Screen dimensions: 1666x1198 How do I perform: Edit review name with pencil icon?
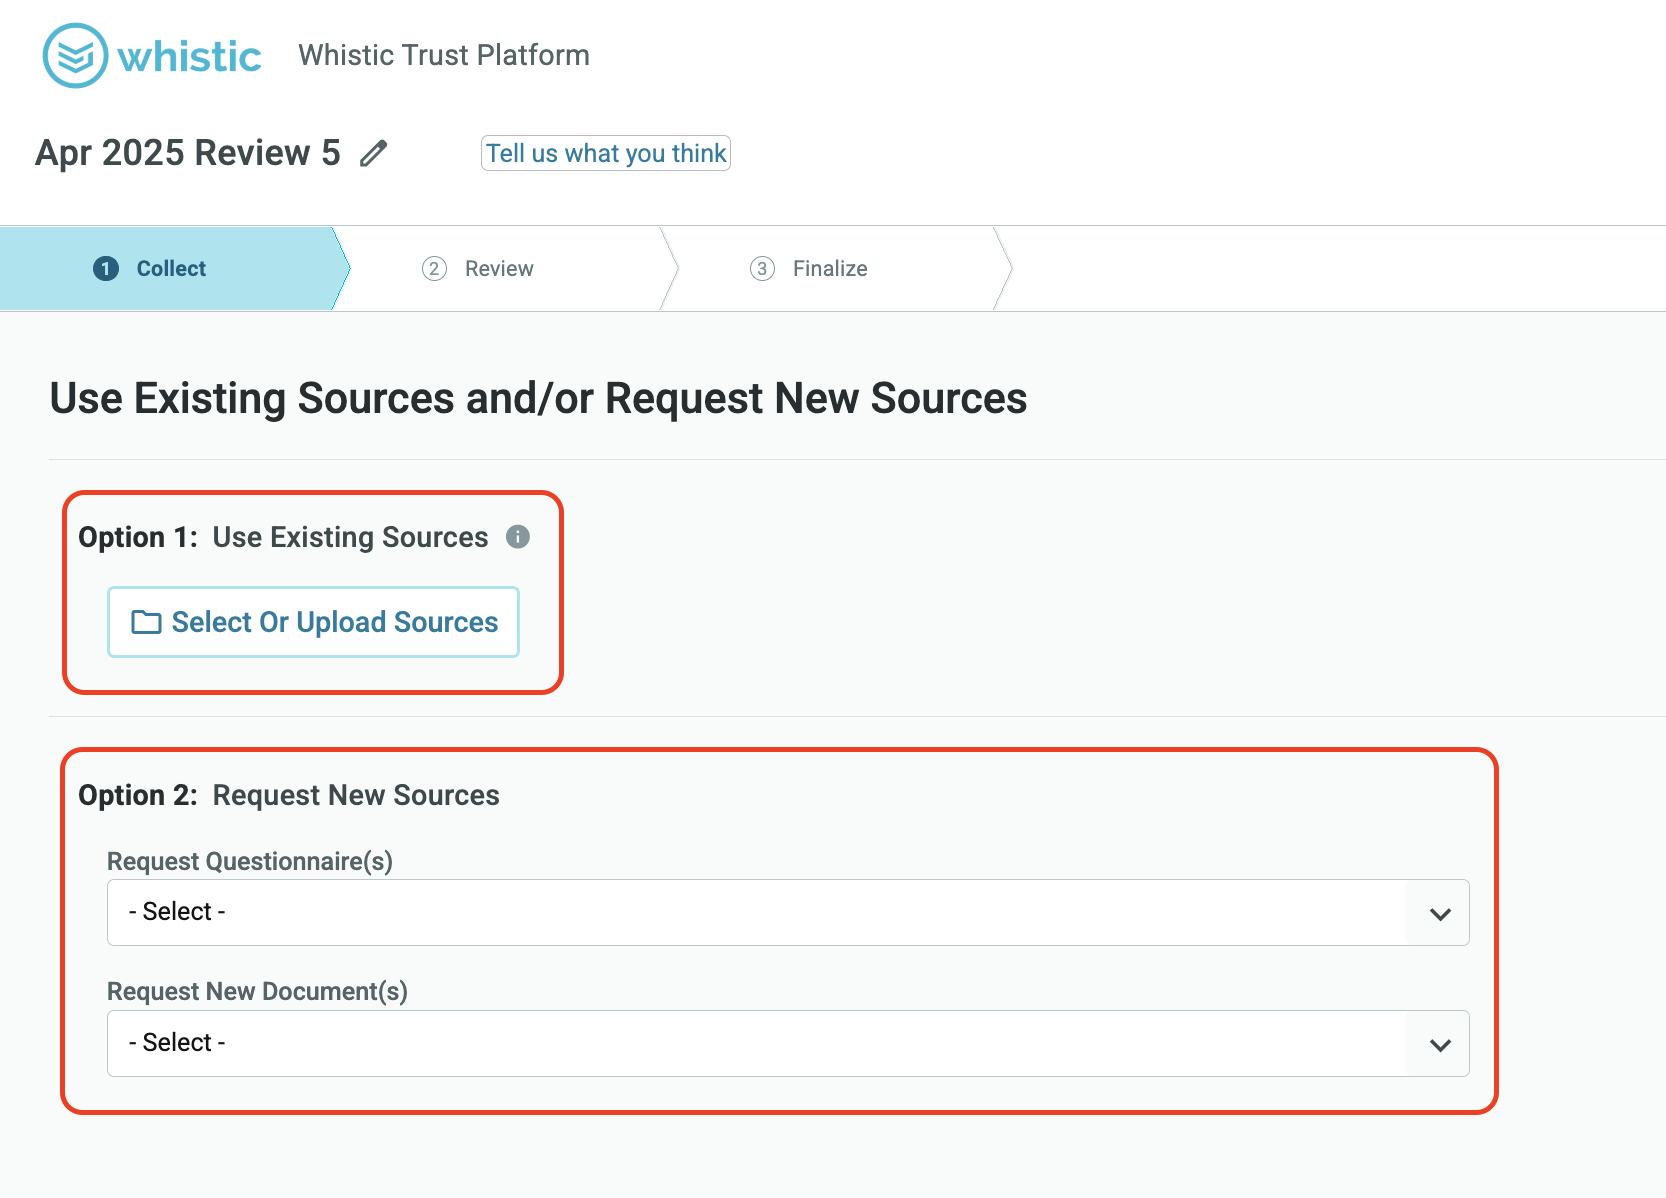coord(373,154)
